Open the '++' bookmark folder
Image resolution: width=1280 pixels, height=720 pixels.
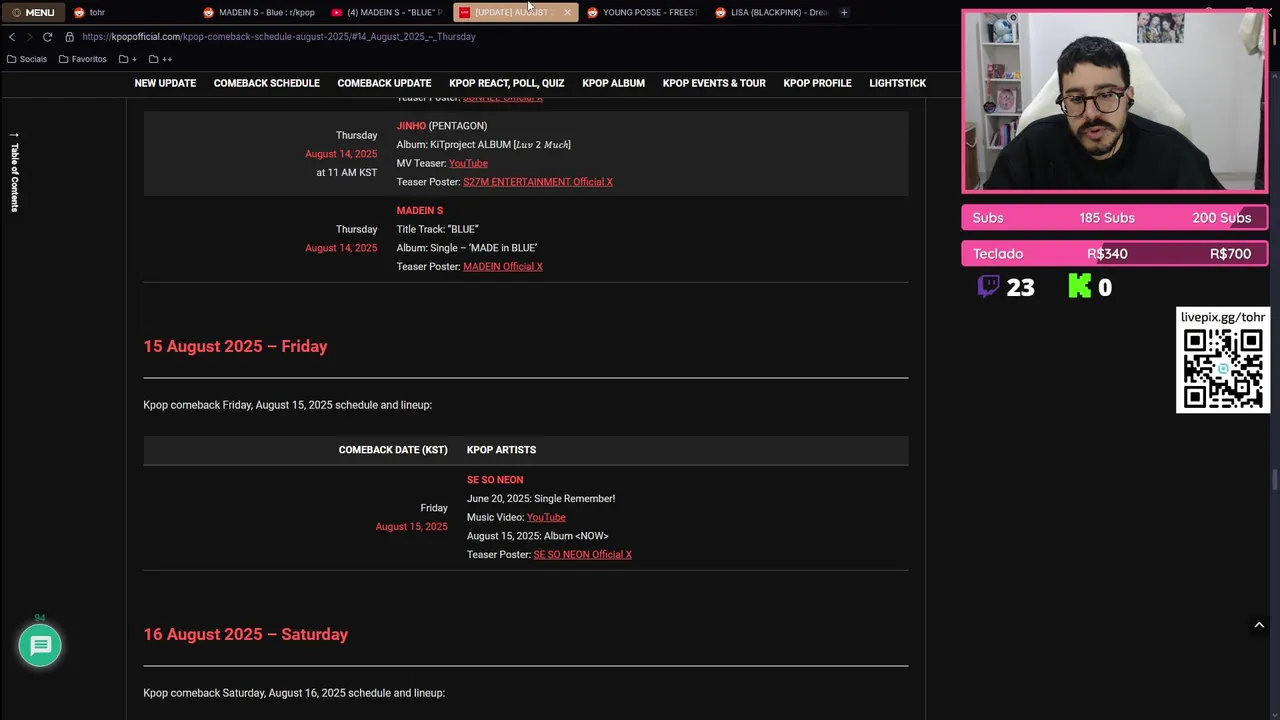click(x=160, y=59)
